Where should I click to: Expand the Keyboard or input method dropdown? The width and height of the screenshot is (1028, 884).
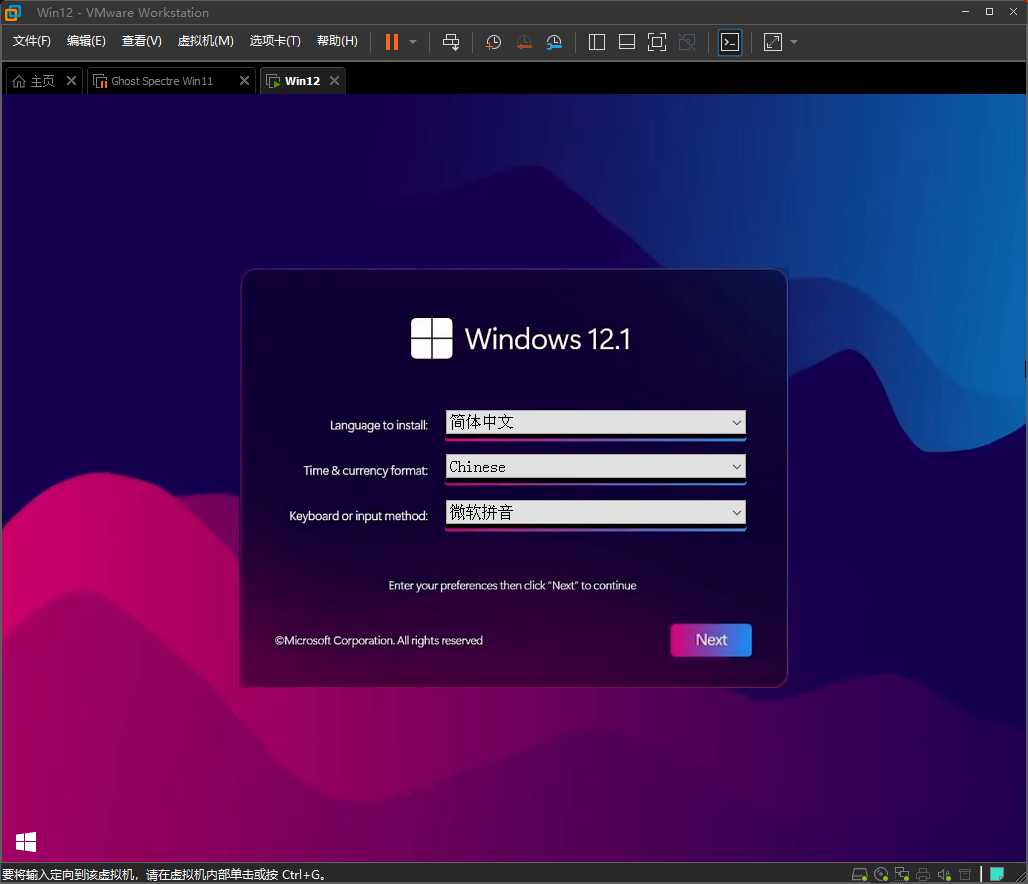(x=595, y=513)
